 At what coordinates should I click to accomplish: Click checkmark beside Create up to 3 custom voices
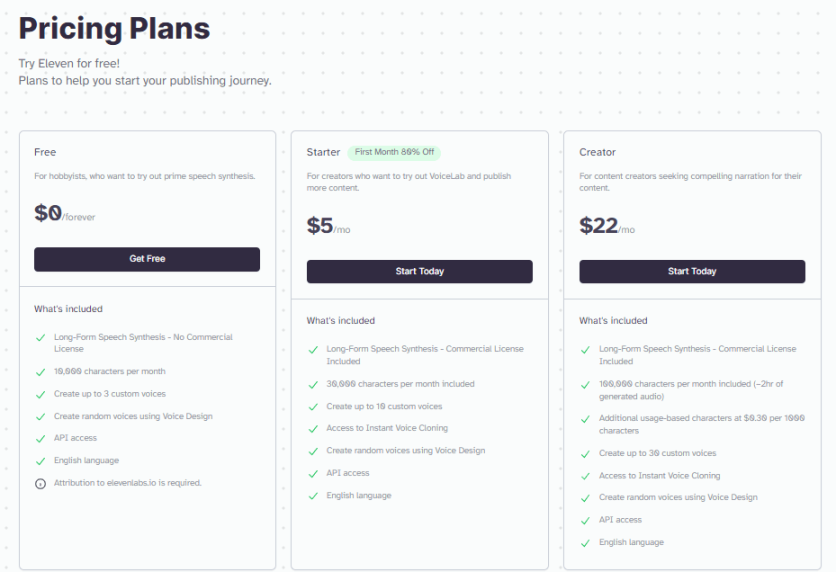pos(40,394)
